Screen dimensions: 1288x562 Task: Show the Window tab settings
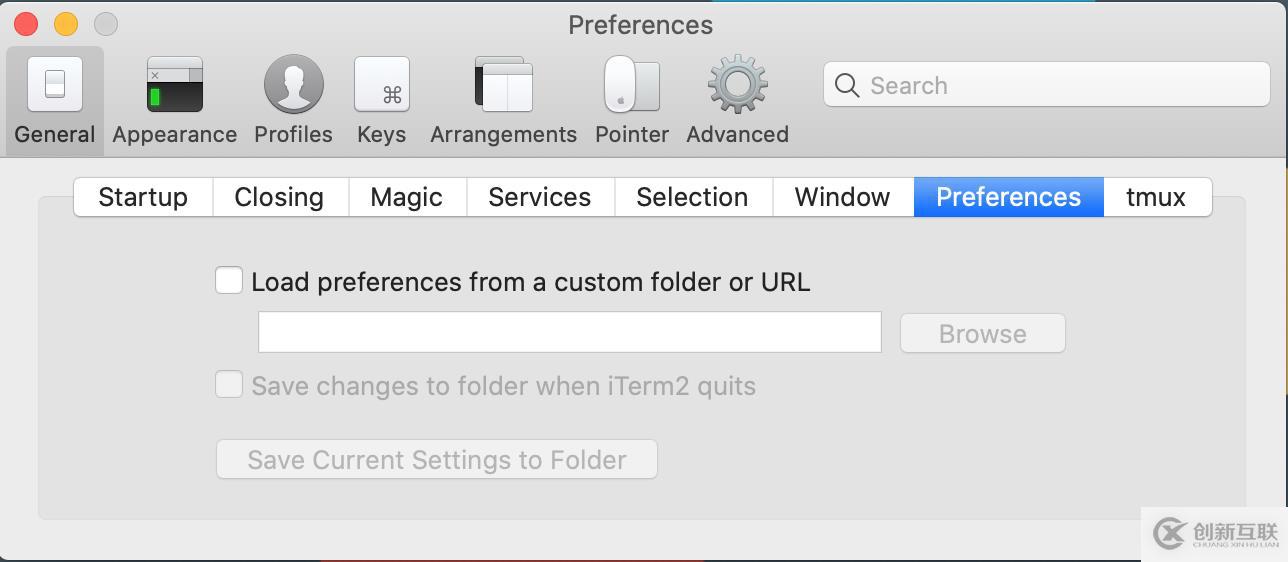842,197
